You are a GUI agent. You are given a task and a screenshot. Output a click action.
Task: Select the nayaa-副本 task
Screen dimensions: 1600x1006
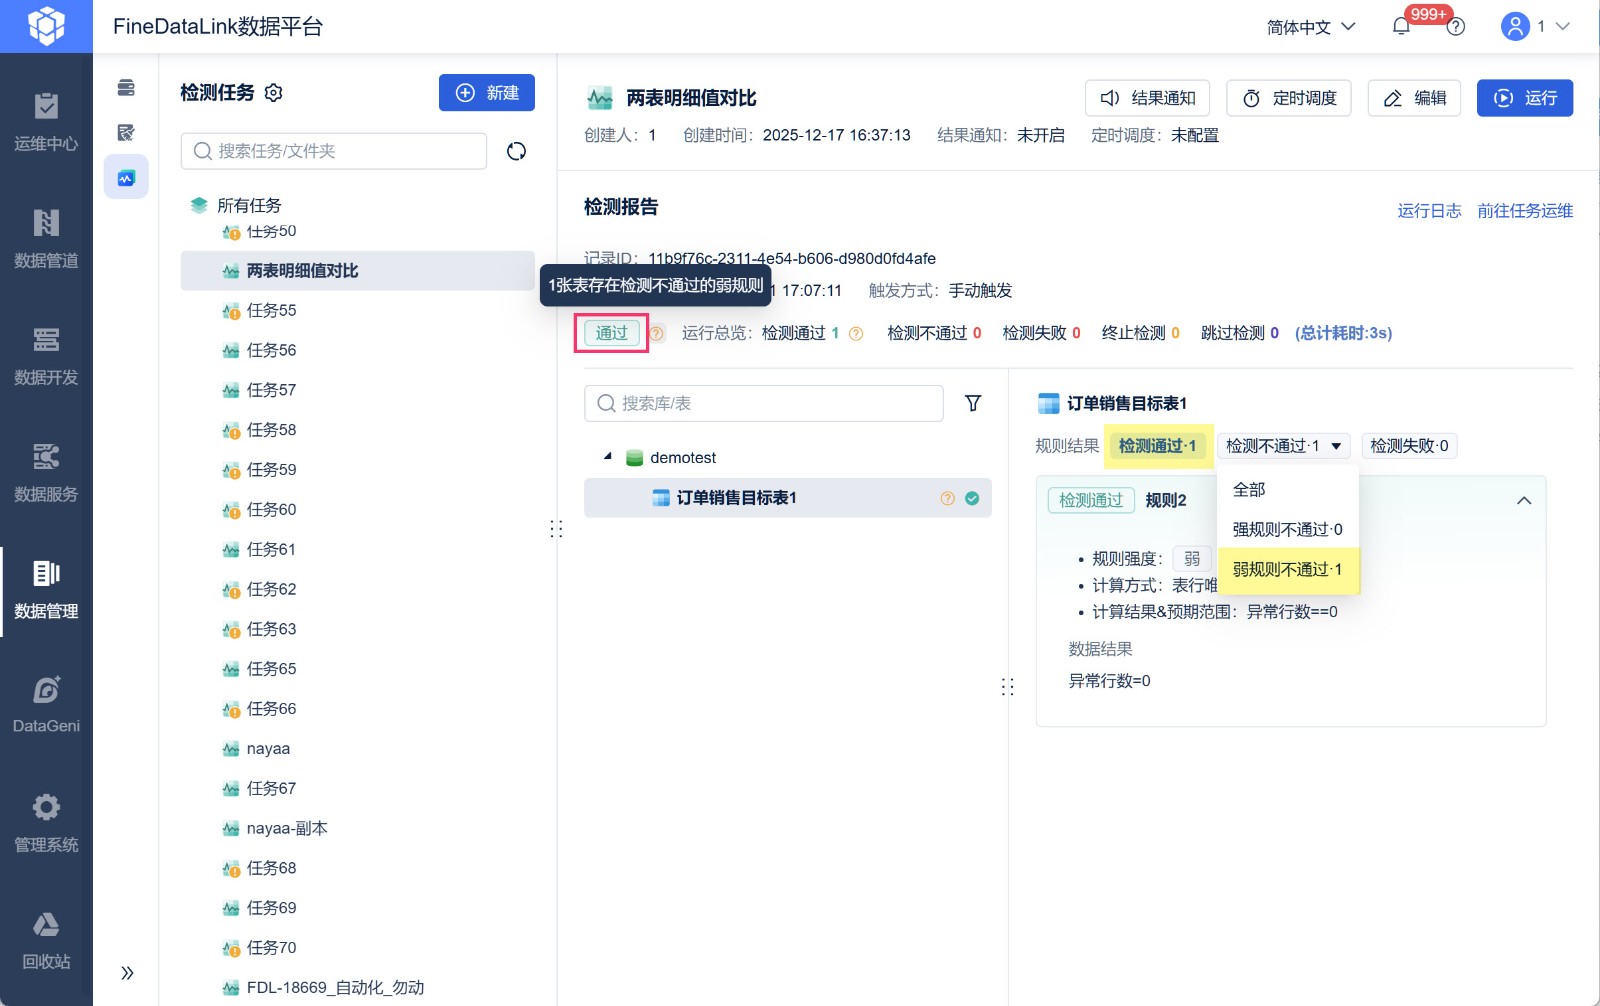(287, 829)
